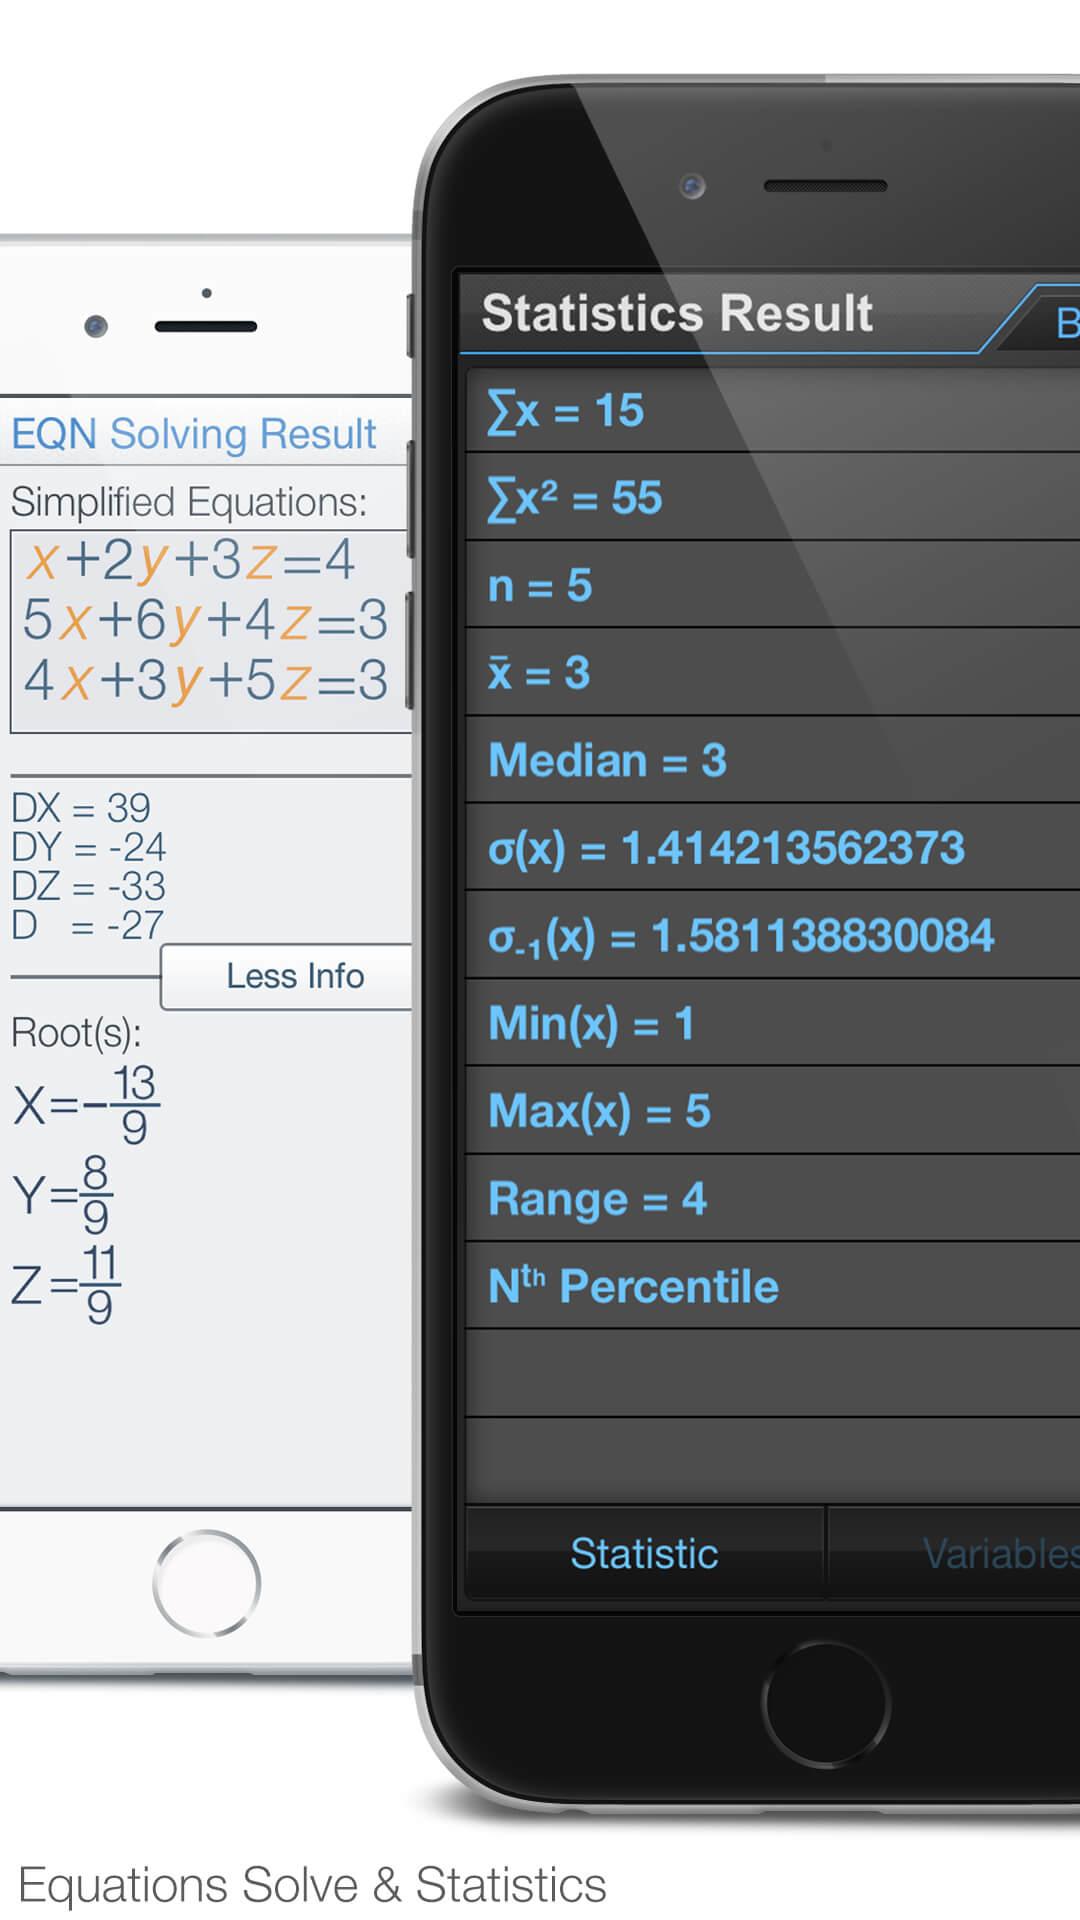Tap the white phone's home button
This screenshot has width=1080, height=1920.
pyautogui.click(x=207, y=1583)
